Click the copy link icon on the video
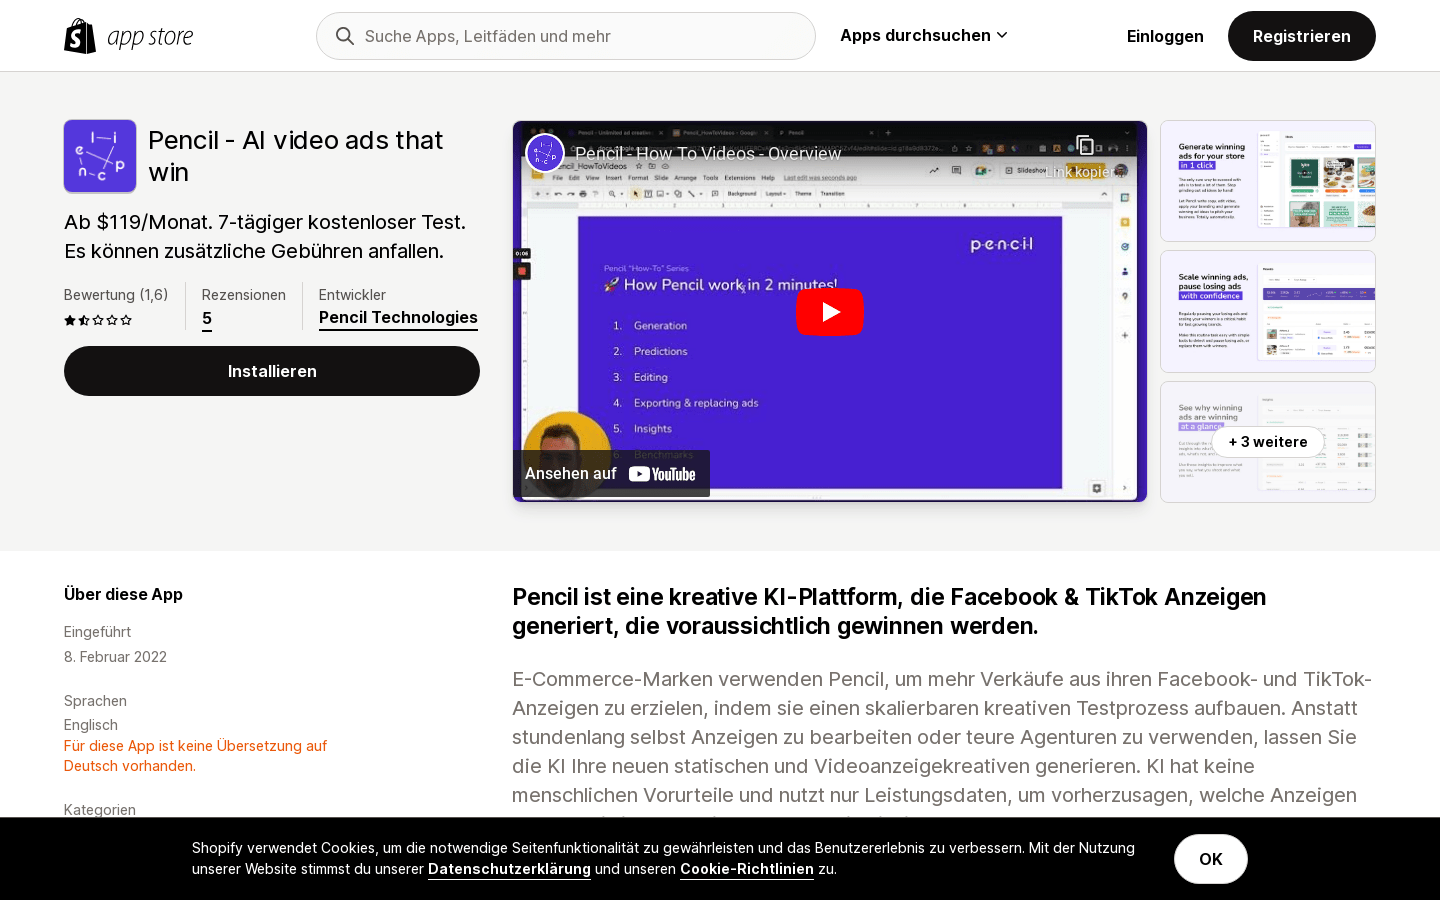The image size is (1440, 900). [x=1085, y=144]
